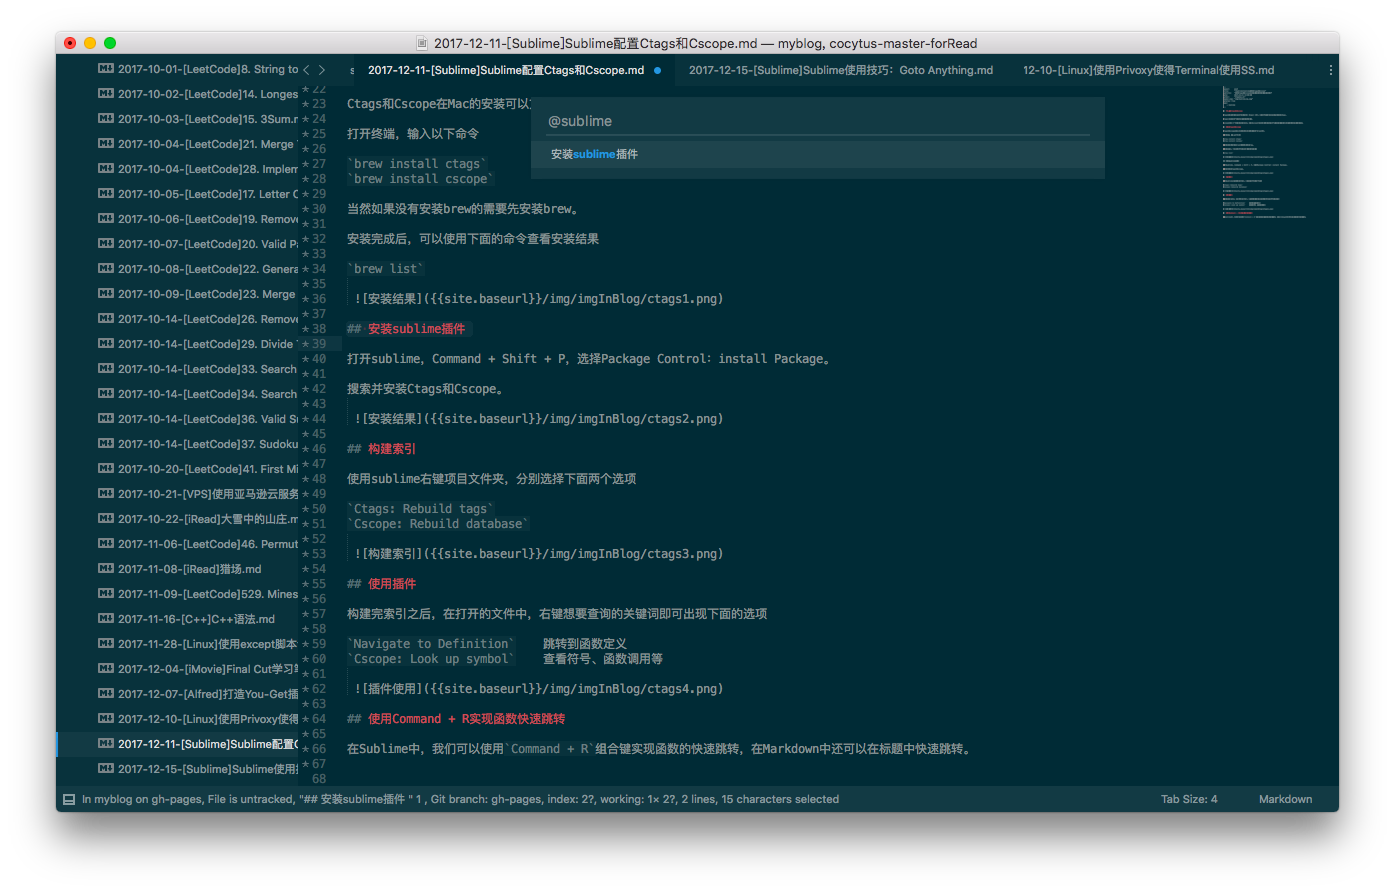The height and width of the screenshot is (892, 1395).
Task: Click the Markdown icon beside LeetCode 23. Merge
Action: click(x=105, y=294)
